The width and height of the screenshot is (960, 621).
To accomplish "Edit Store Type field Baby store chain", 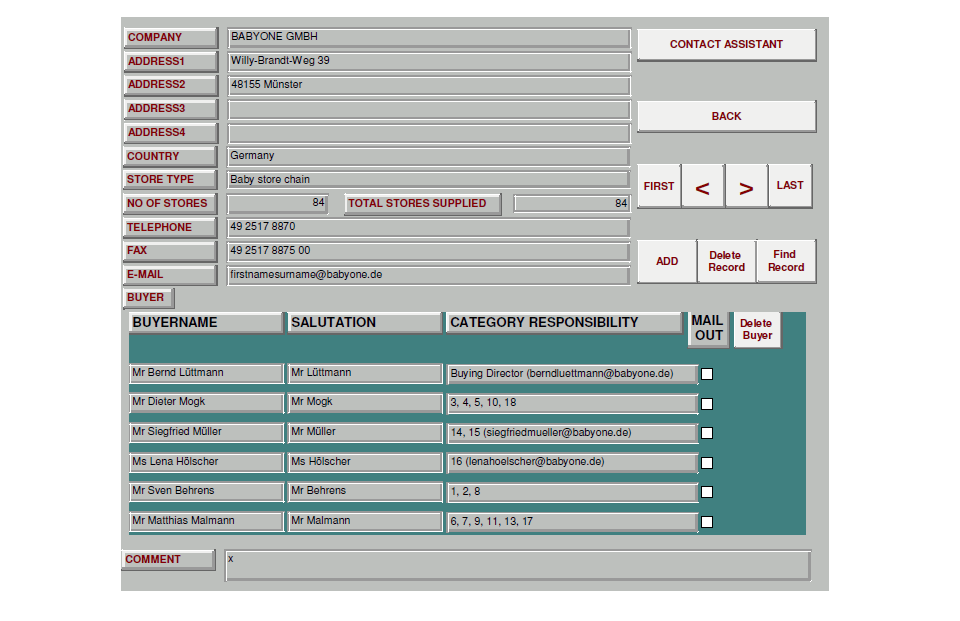I will click(428, 180).
